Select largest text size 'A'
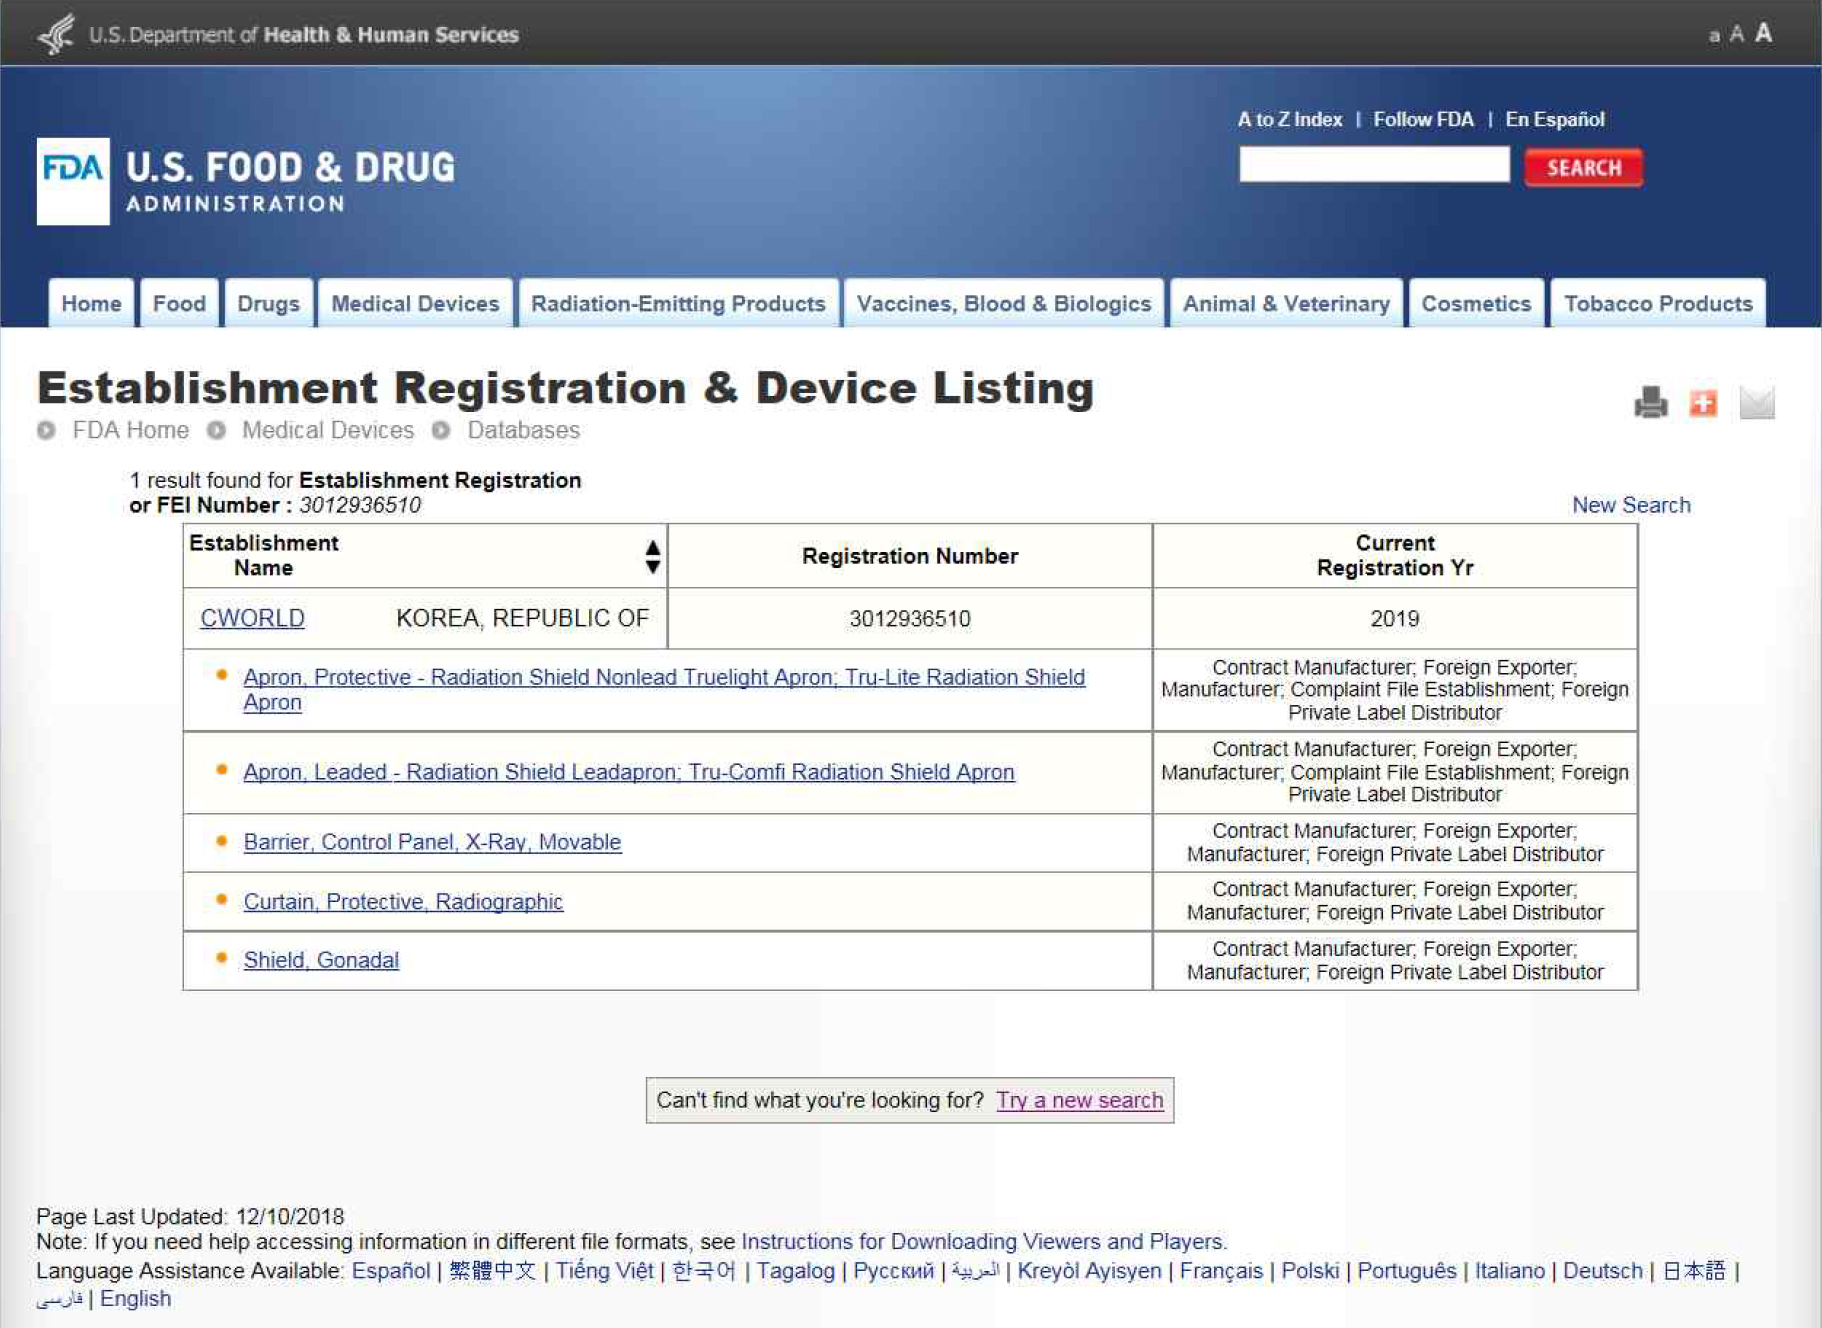 [x=1764, y=32]
